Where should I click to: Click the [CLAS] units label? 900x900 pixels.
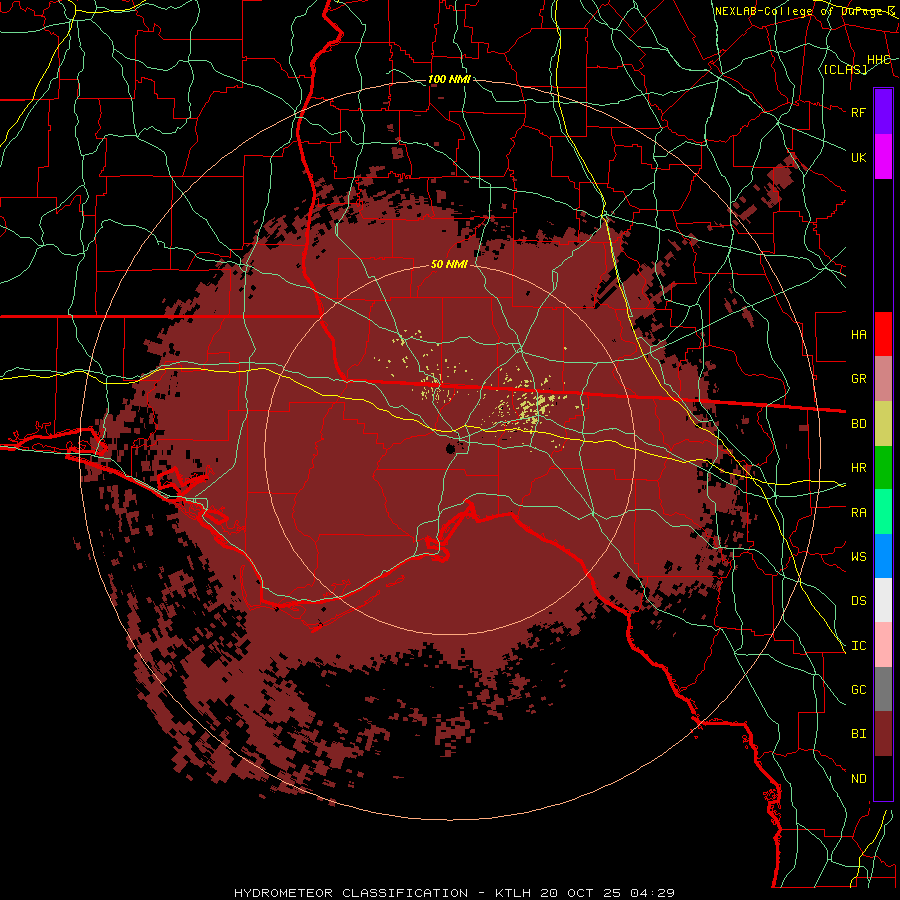[x=845, y=70]
